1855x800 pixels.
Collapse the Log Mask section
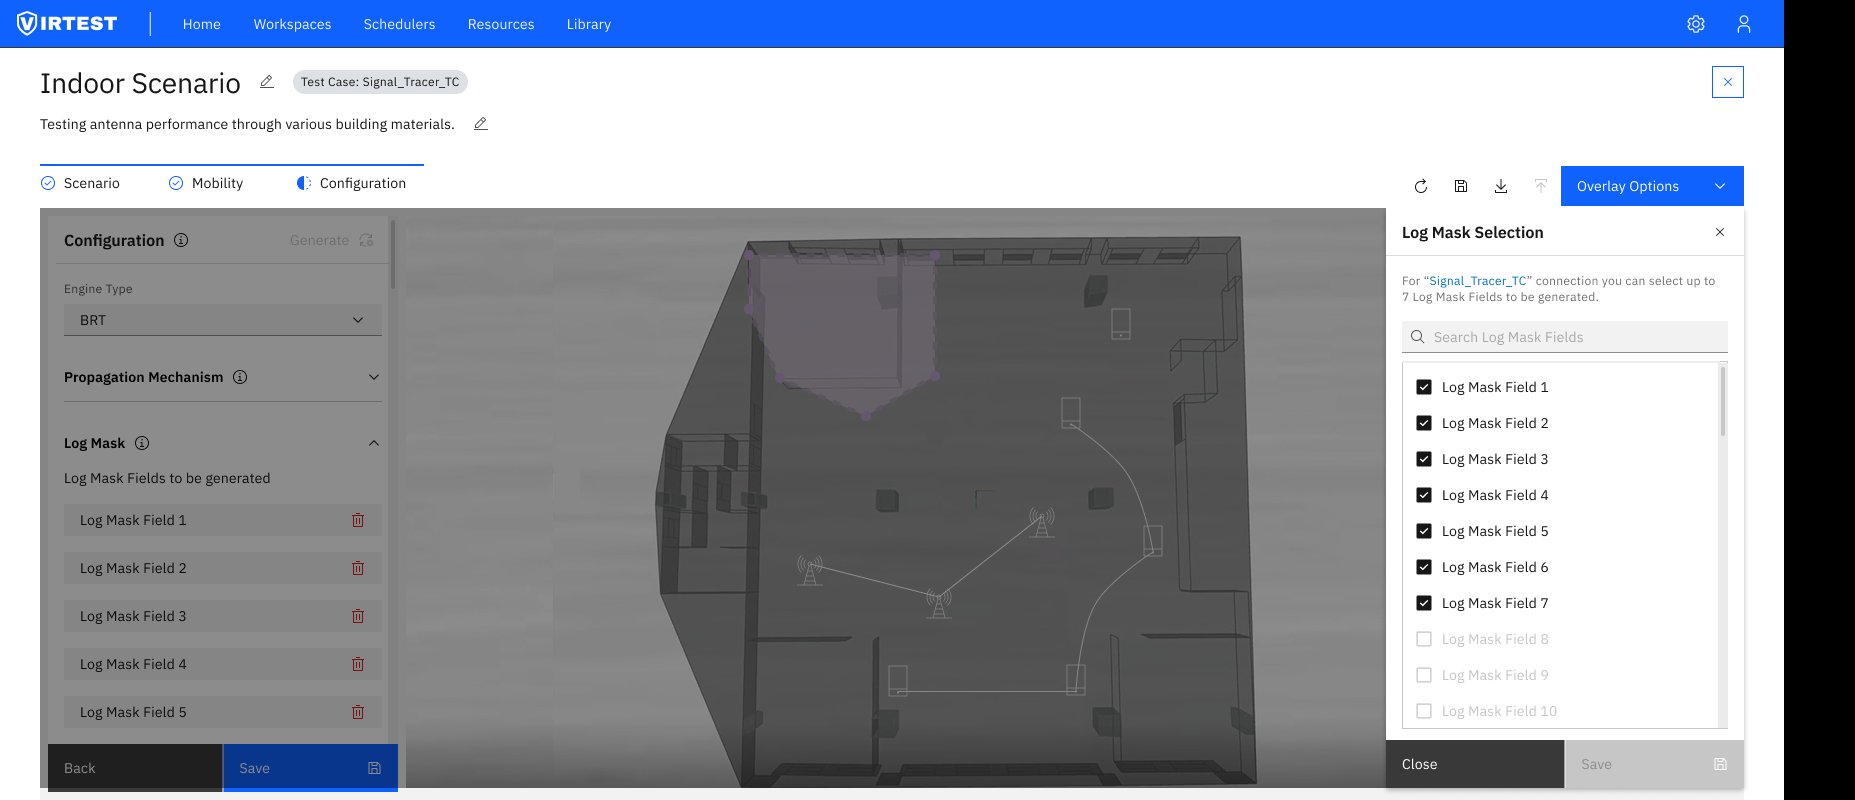tap(374, 443)
